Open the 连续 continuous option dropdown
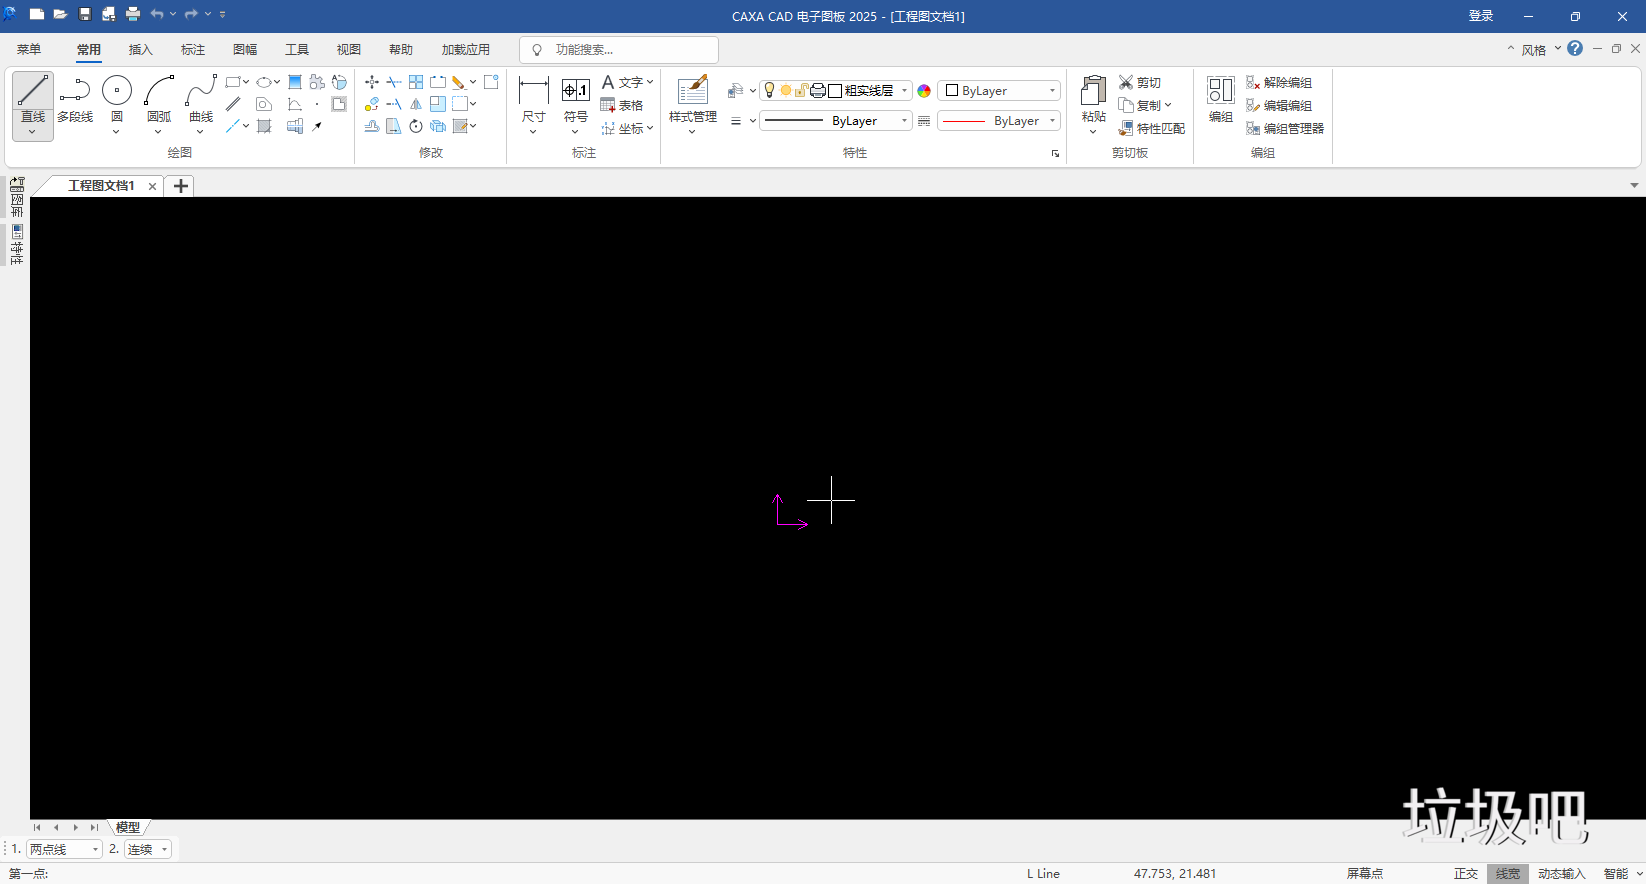 pos(164,849)
